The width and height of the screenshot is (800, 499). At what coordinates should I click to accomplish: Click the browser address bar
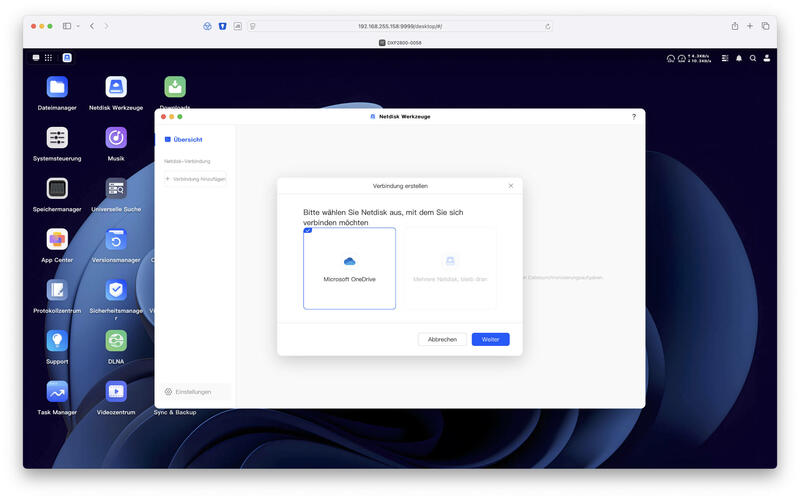pos(400,26)
